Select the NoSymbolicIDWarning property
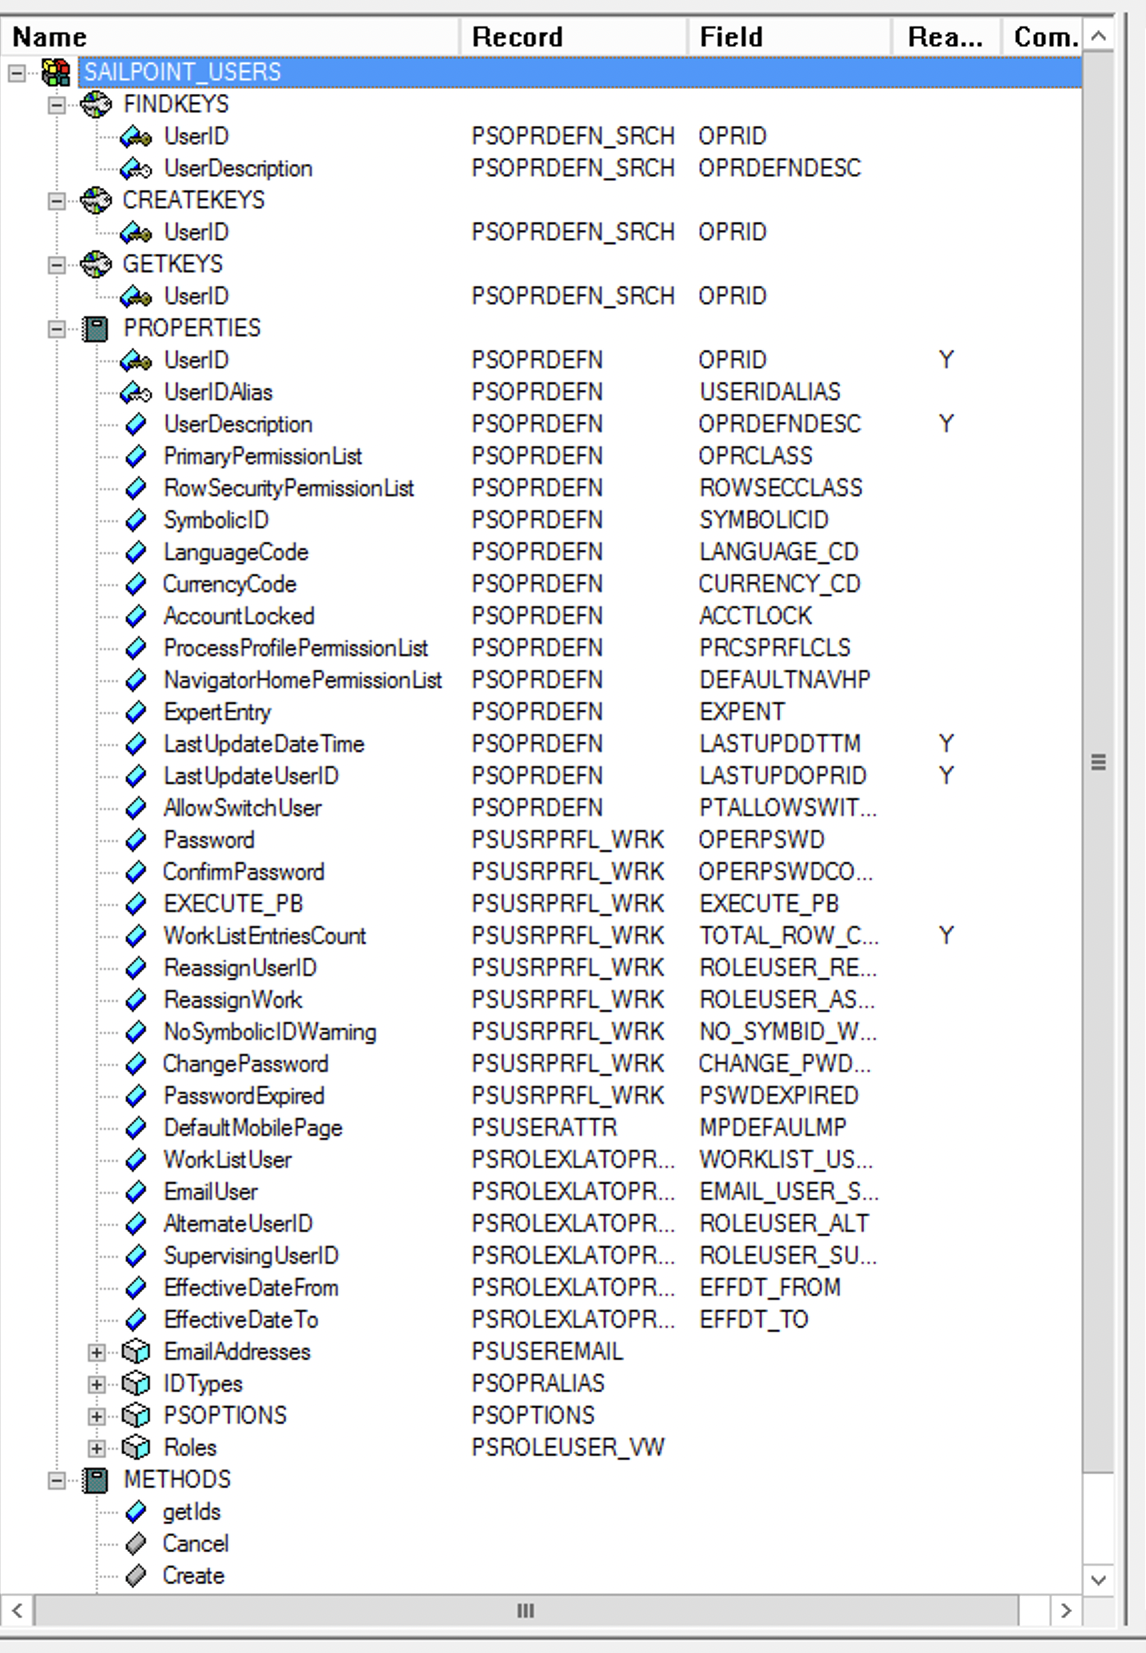1146x1653 pixels. pyautogui.click(x=270, y=1032)
